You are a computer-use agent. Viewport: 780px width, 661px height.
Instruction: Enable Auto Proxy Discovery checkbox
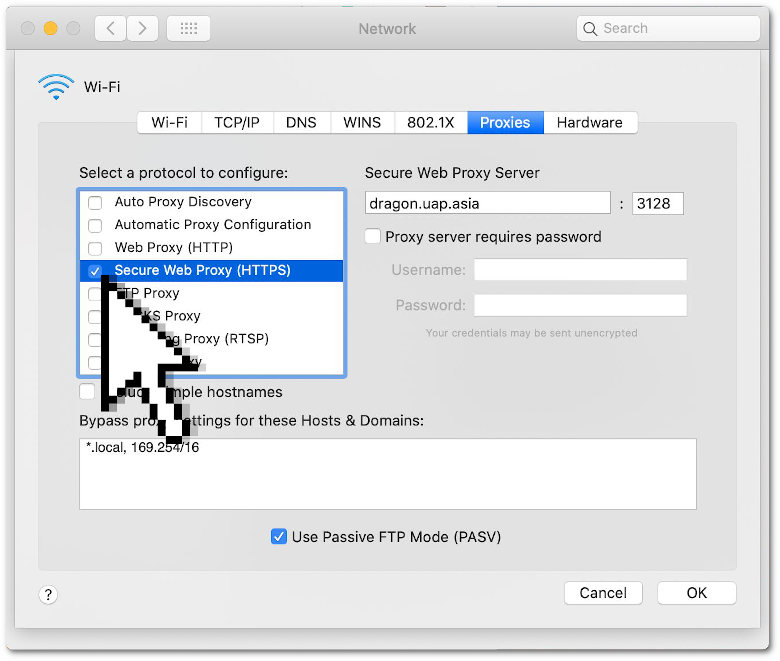(x=95, y=202)
